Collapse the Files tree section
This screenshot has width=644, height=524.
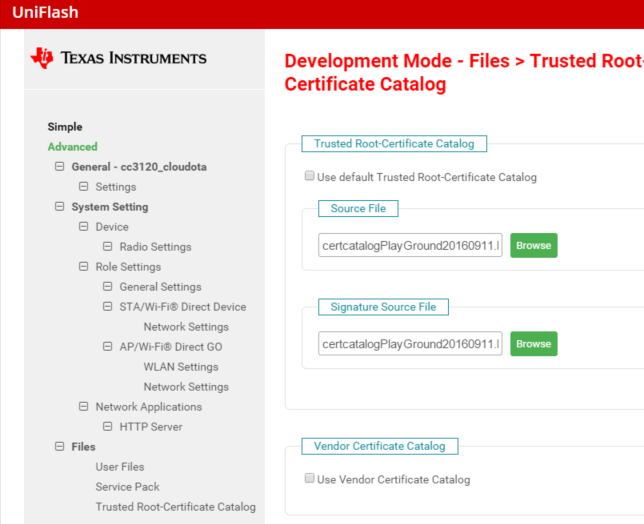tap(60, 447)
